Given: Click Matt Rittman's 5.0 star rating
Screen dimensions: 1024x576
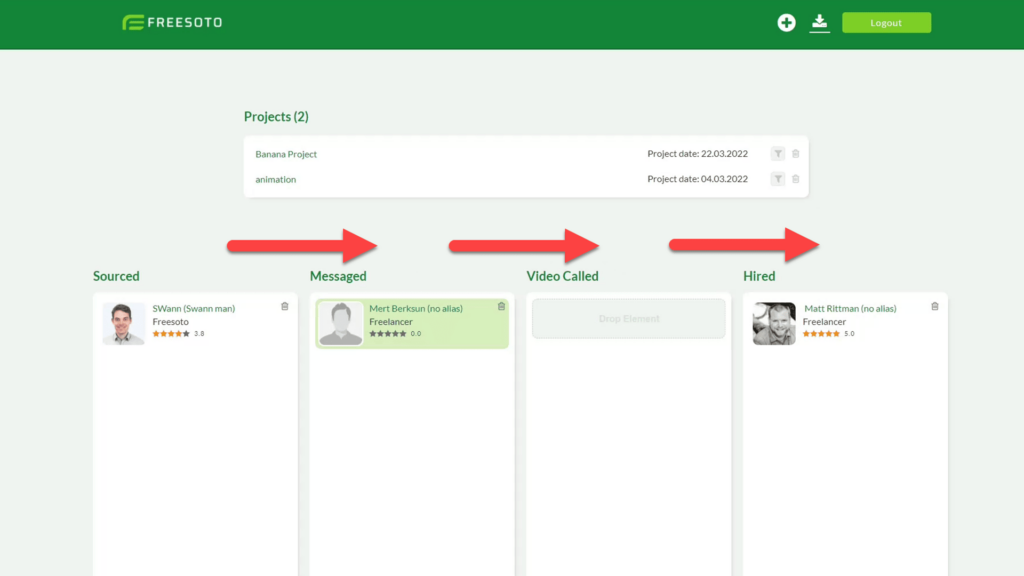Looking at the screenshot, I should [828, 334].
